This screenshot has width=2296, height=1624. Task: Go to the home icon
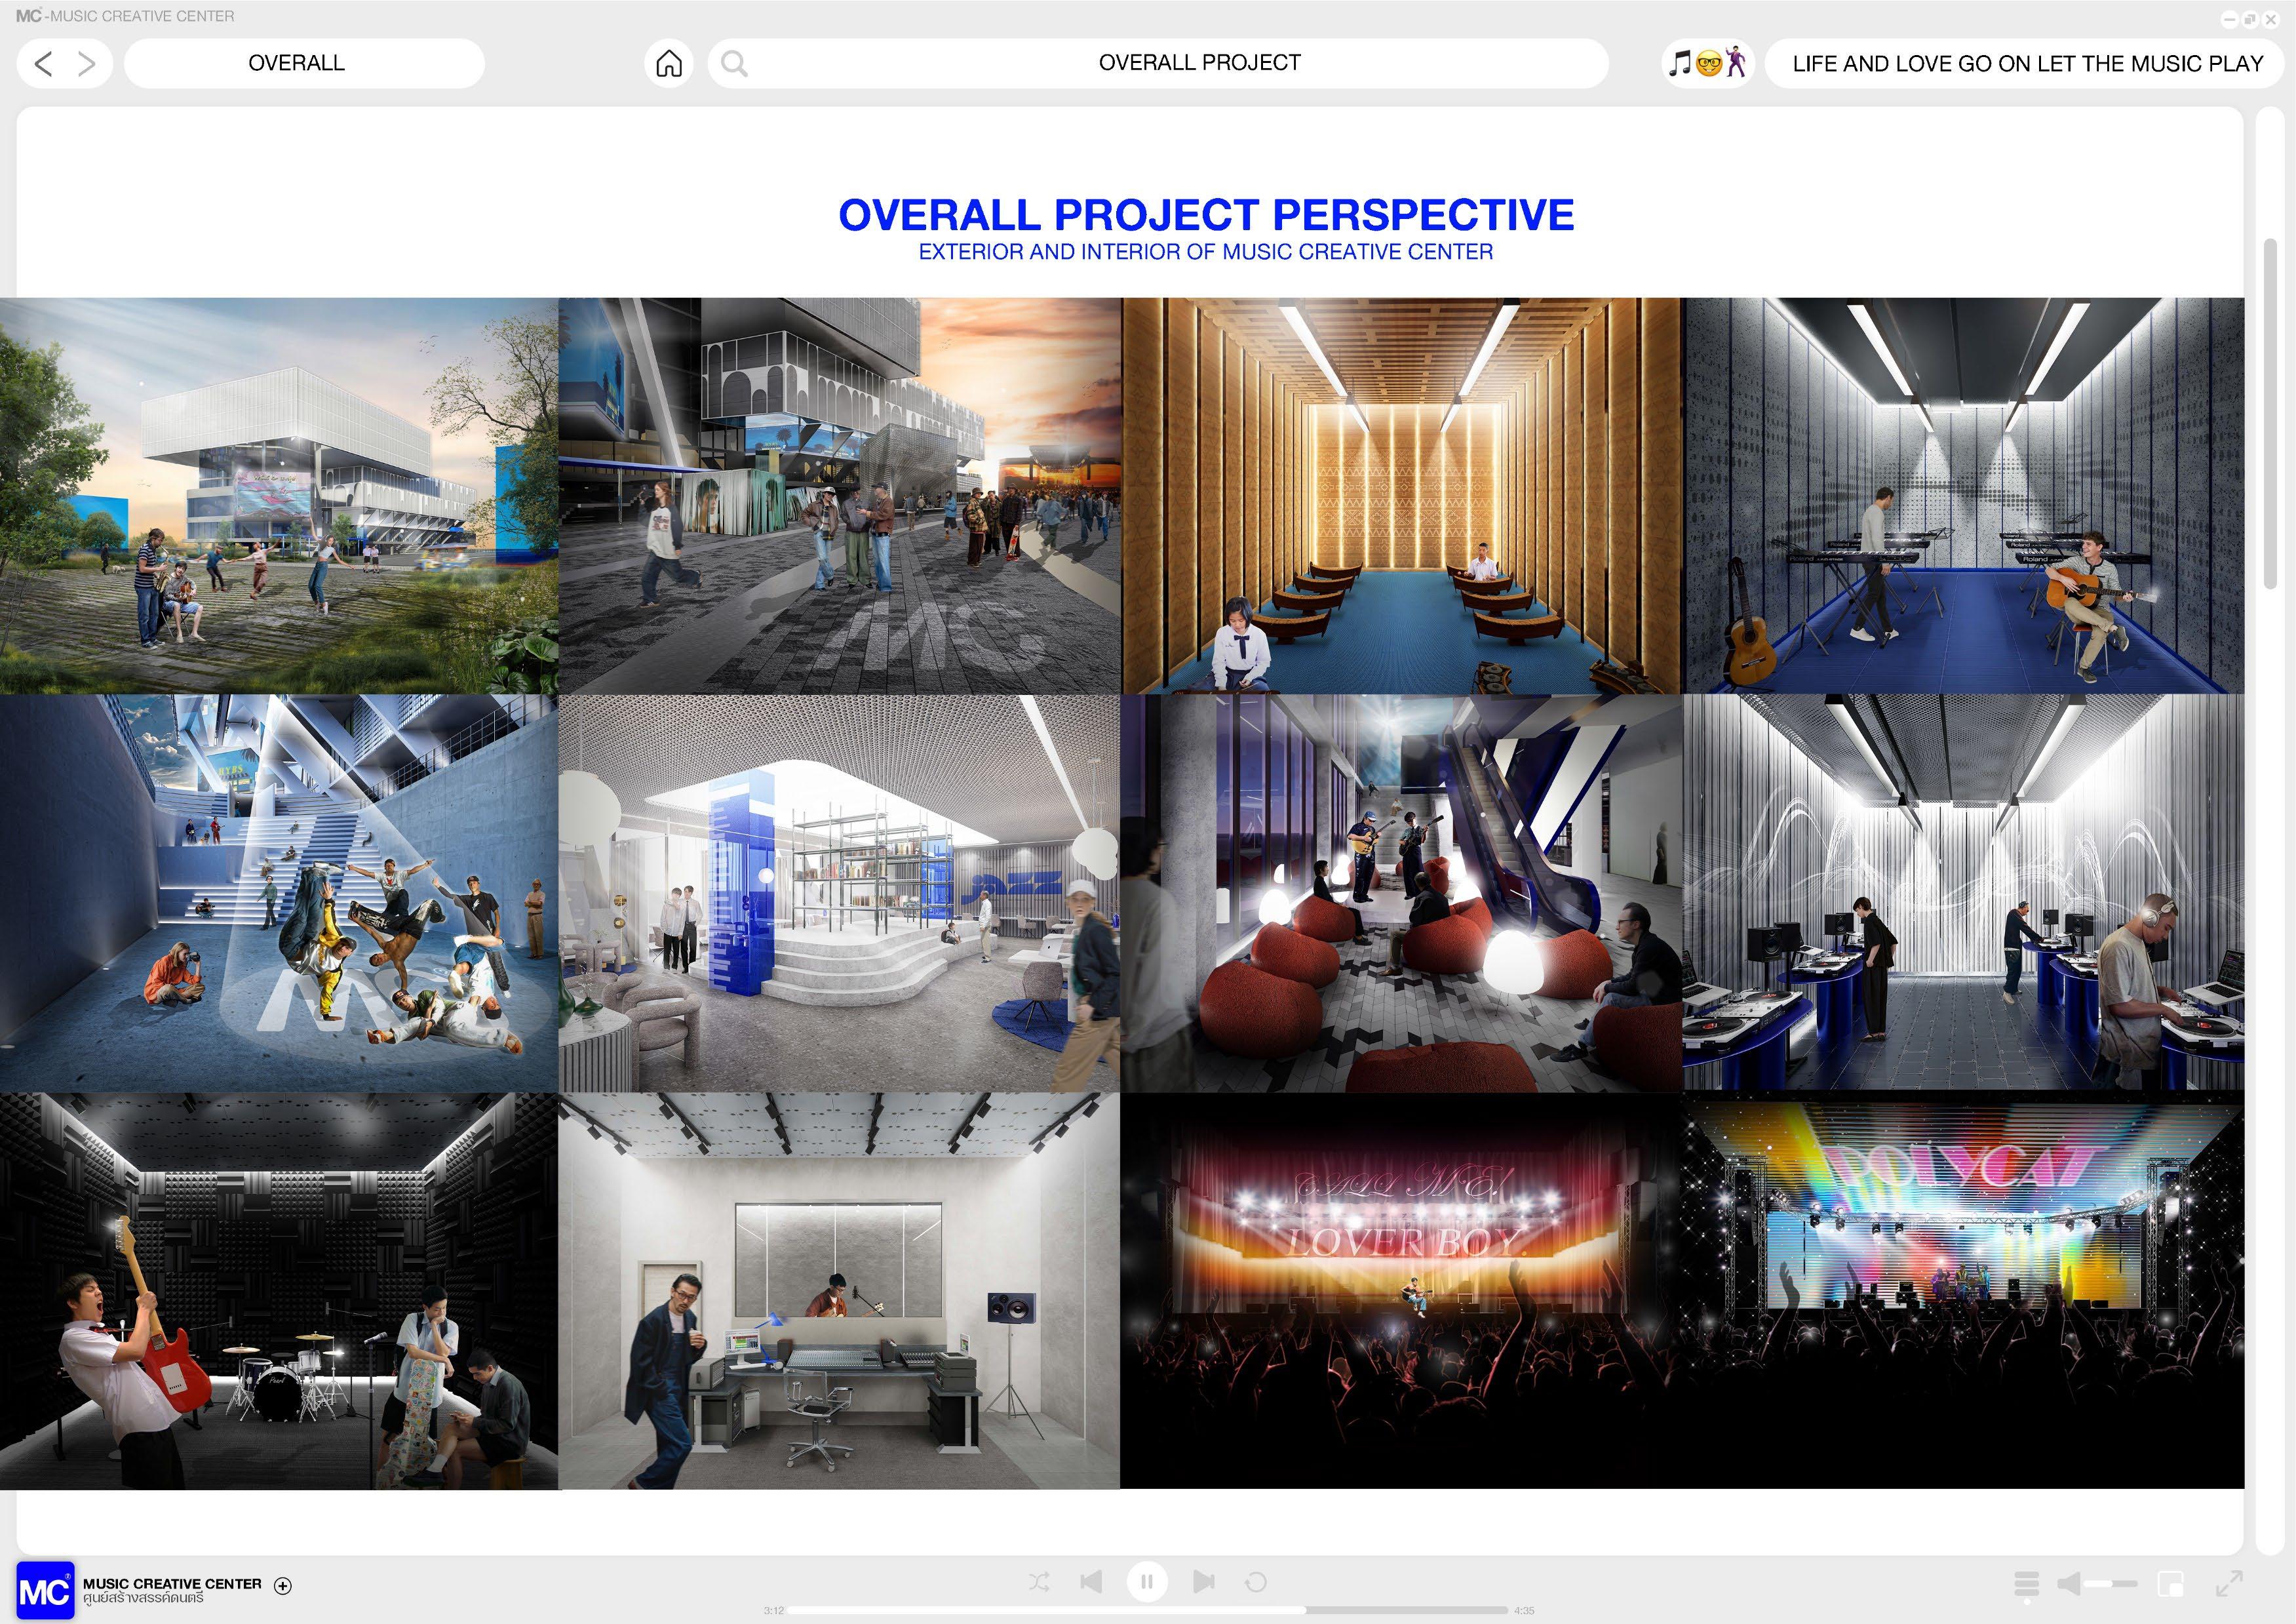(669, 64)
